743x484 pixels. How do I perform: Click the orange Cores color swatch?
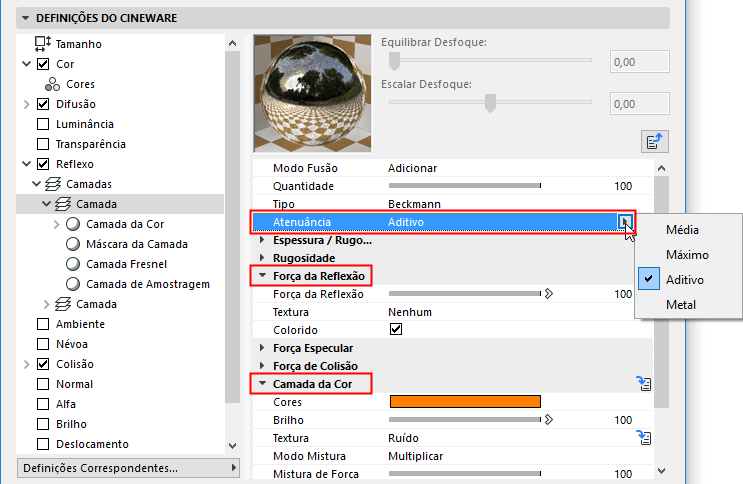click(464, 402)
